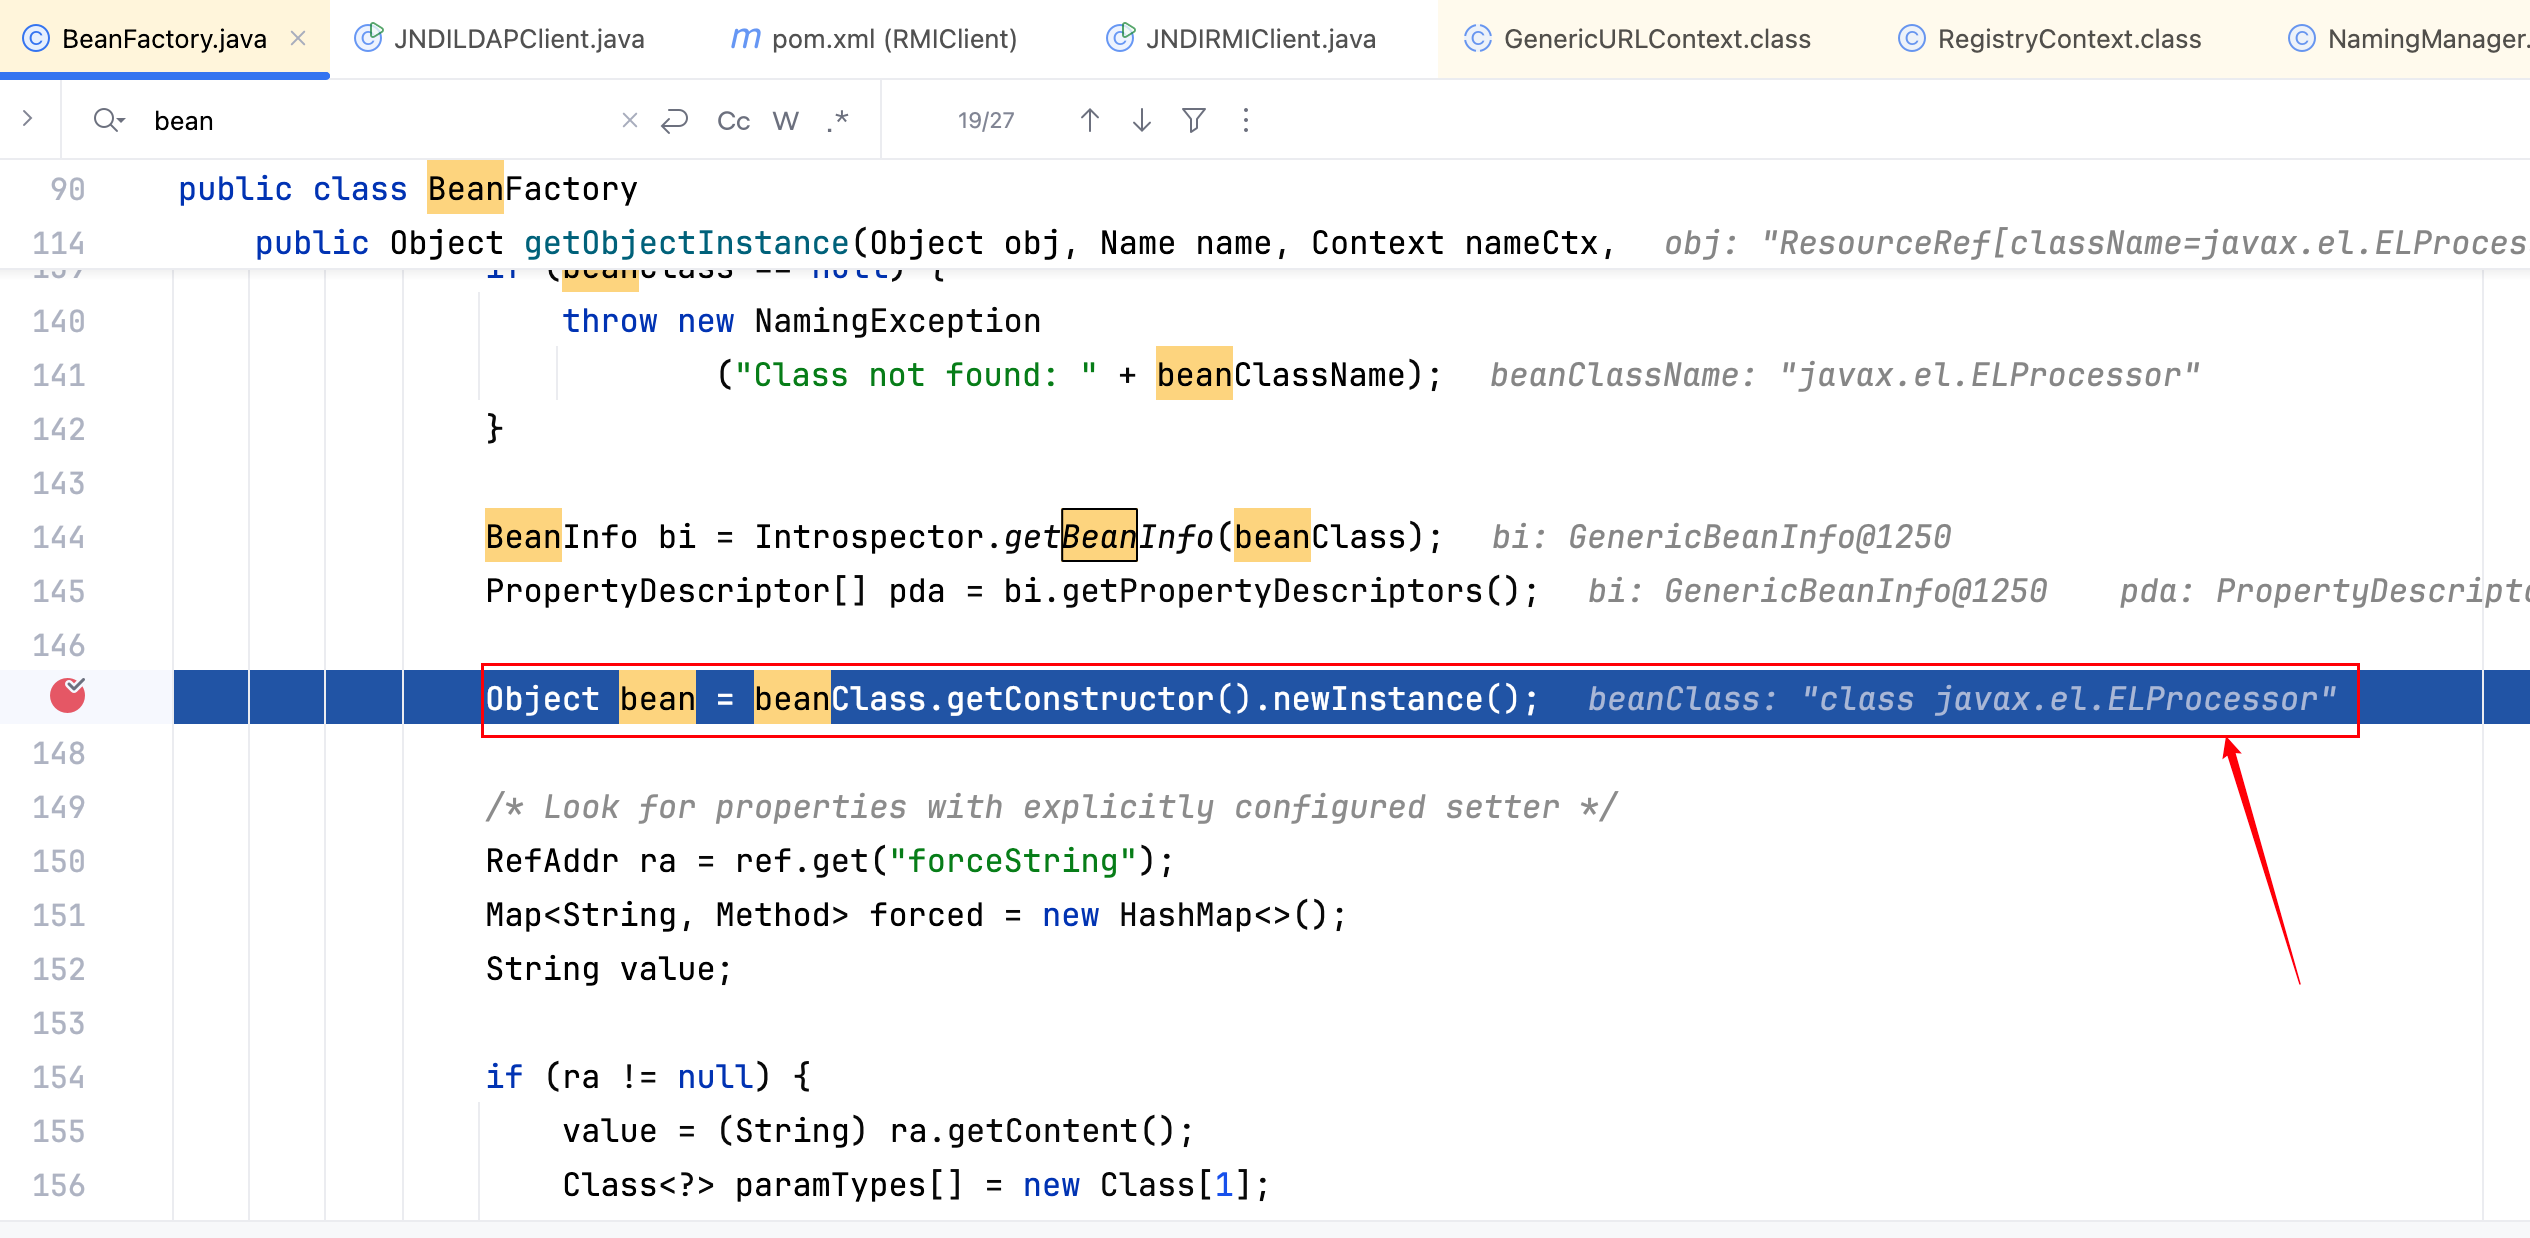Open the search filter options icon
The image size is (2530, 1238).
tap(1193, 121)
